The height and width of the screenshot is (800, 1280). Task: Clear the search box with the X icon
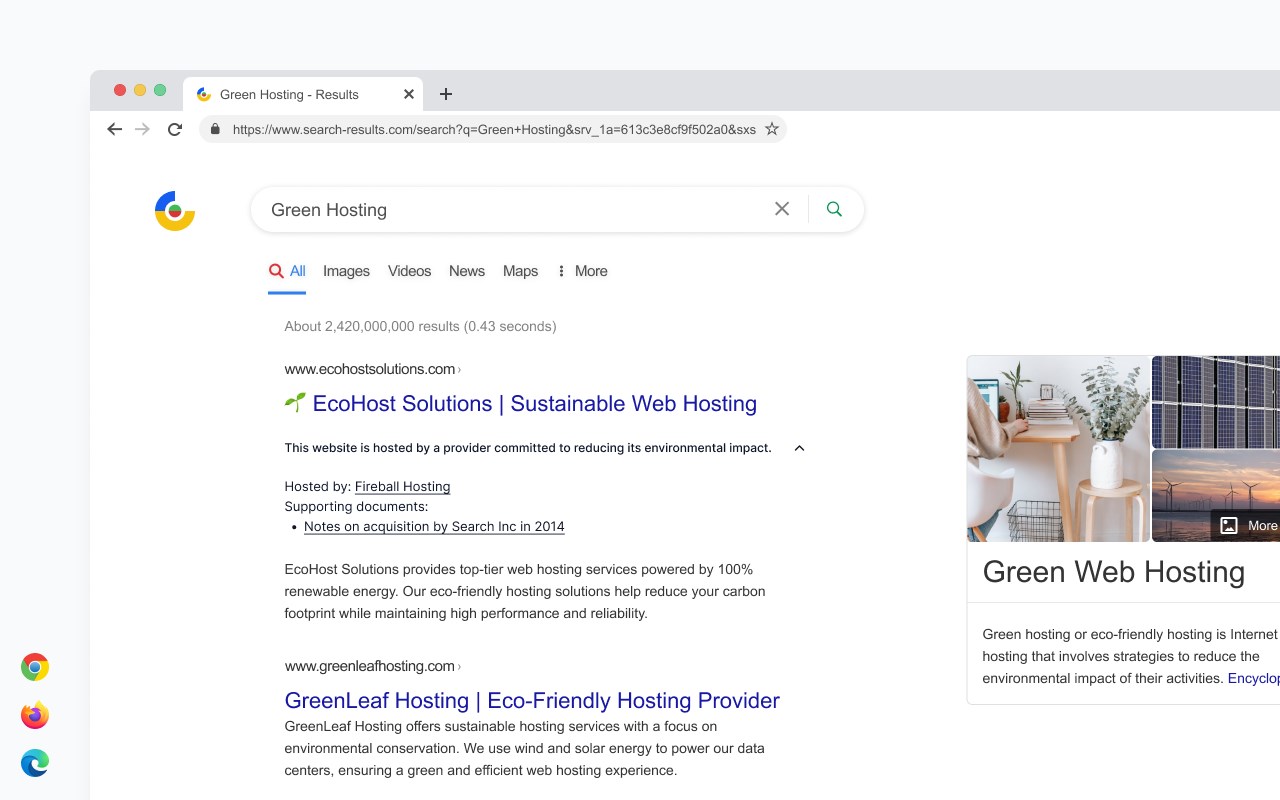(x=782, y=209)
